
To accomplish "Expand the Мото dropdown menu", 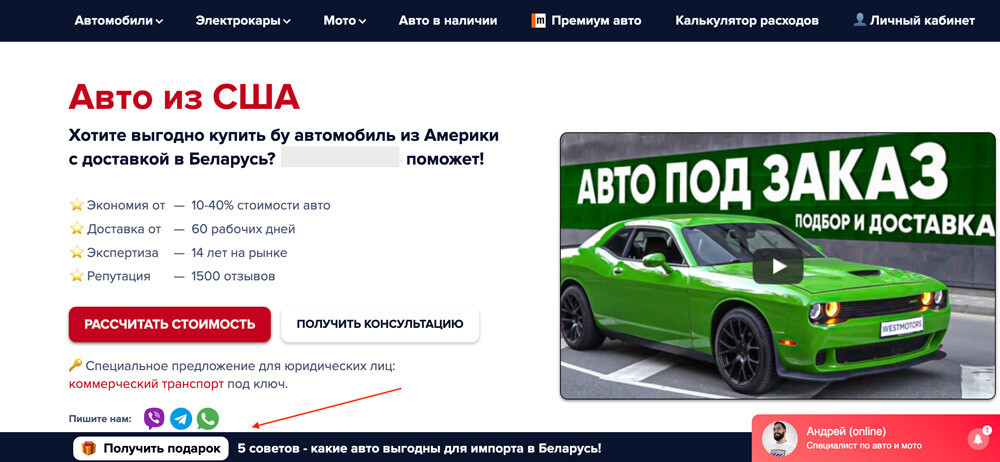I will (344, 20).
